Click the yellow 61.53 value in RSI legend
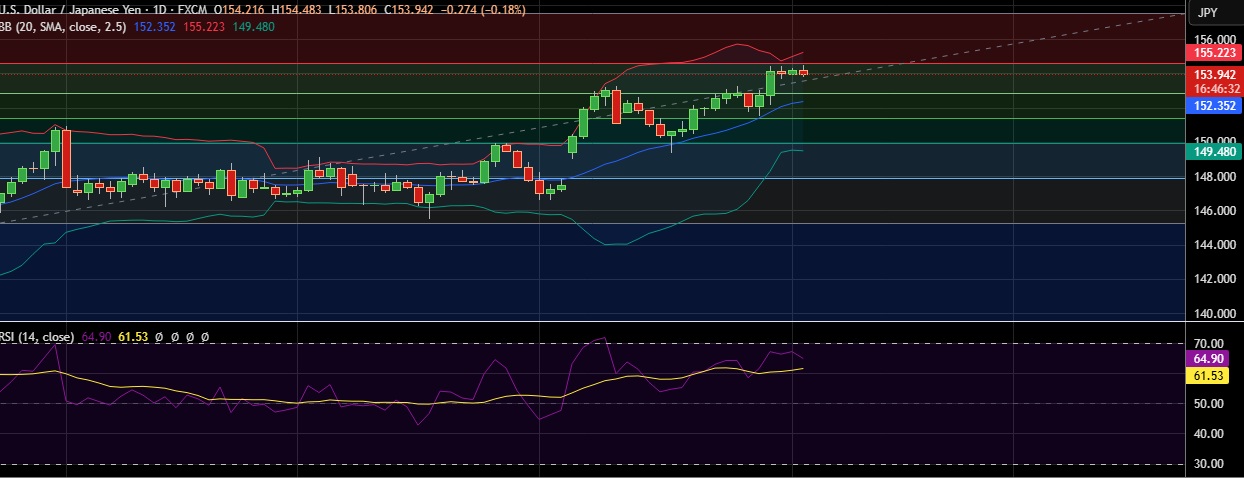The height and width of the screenshot is (478, 1244). [x=133, y=337]
